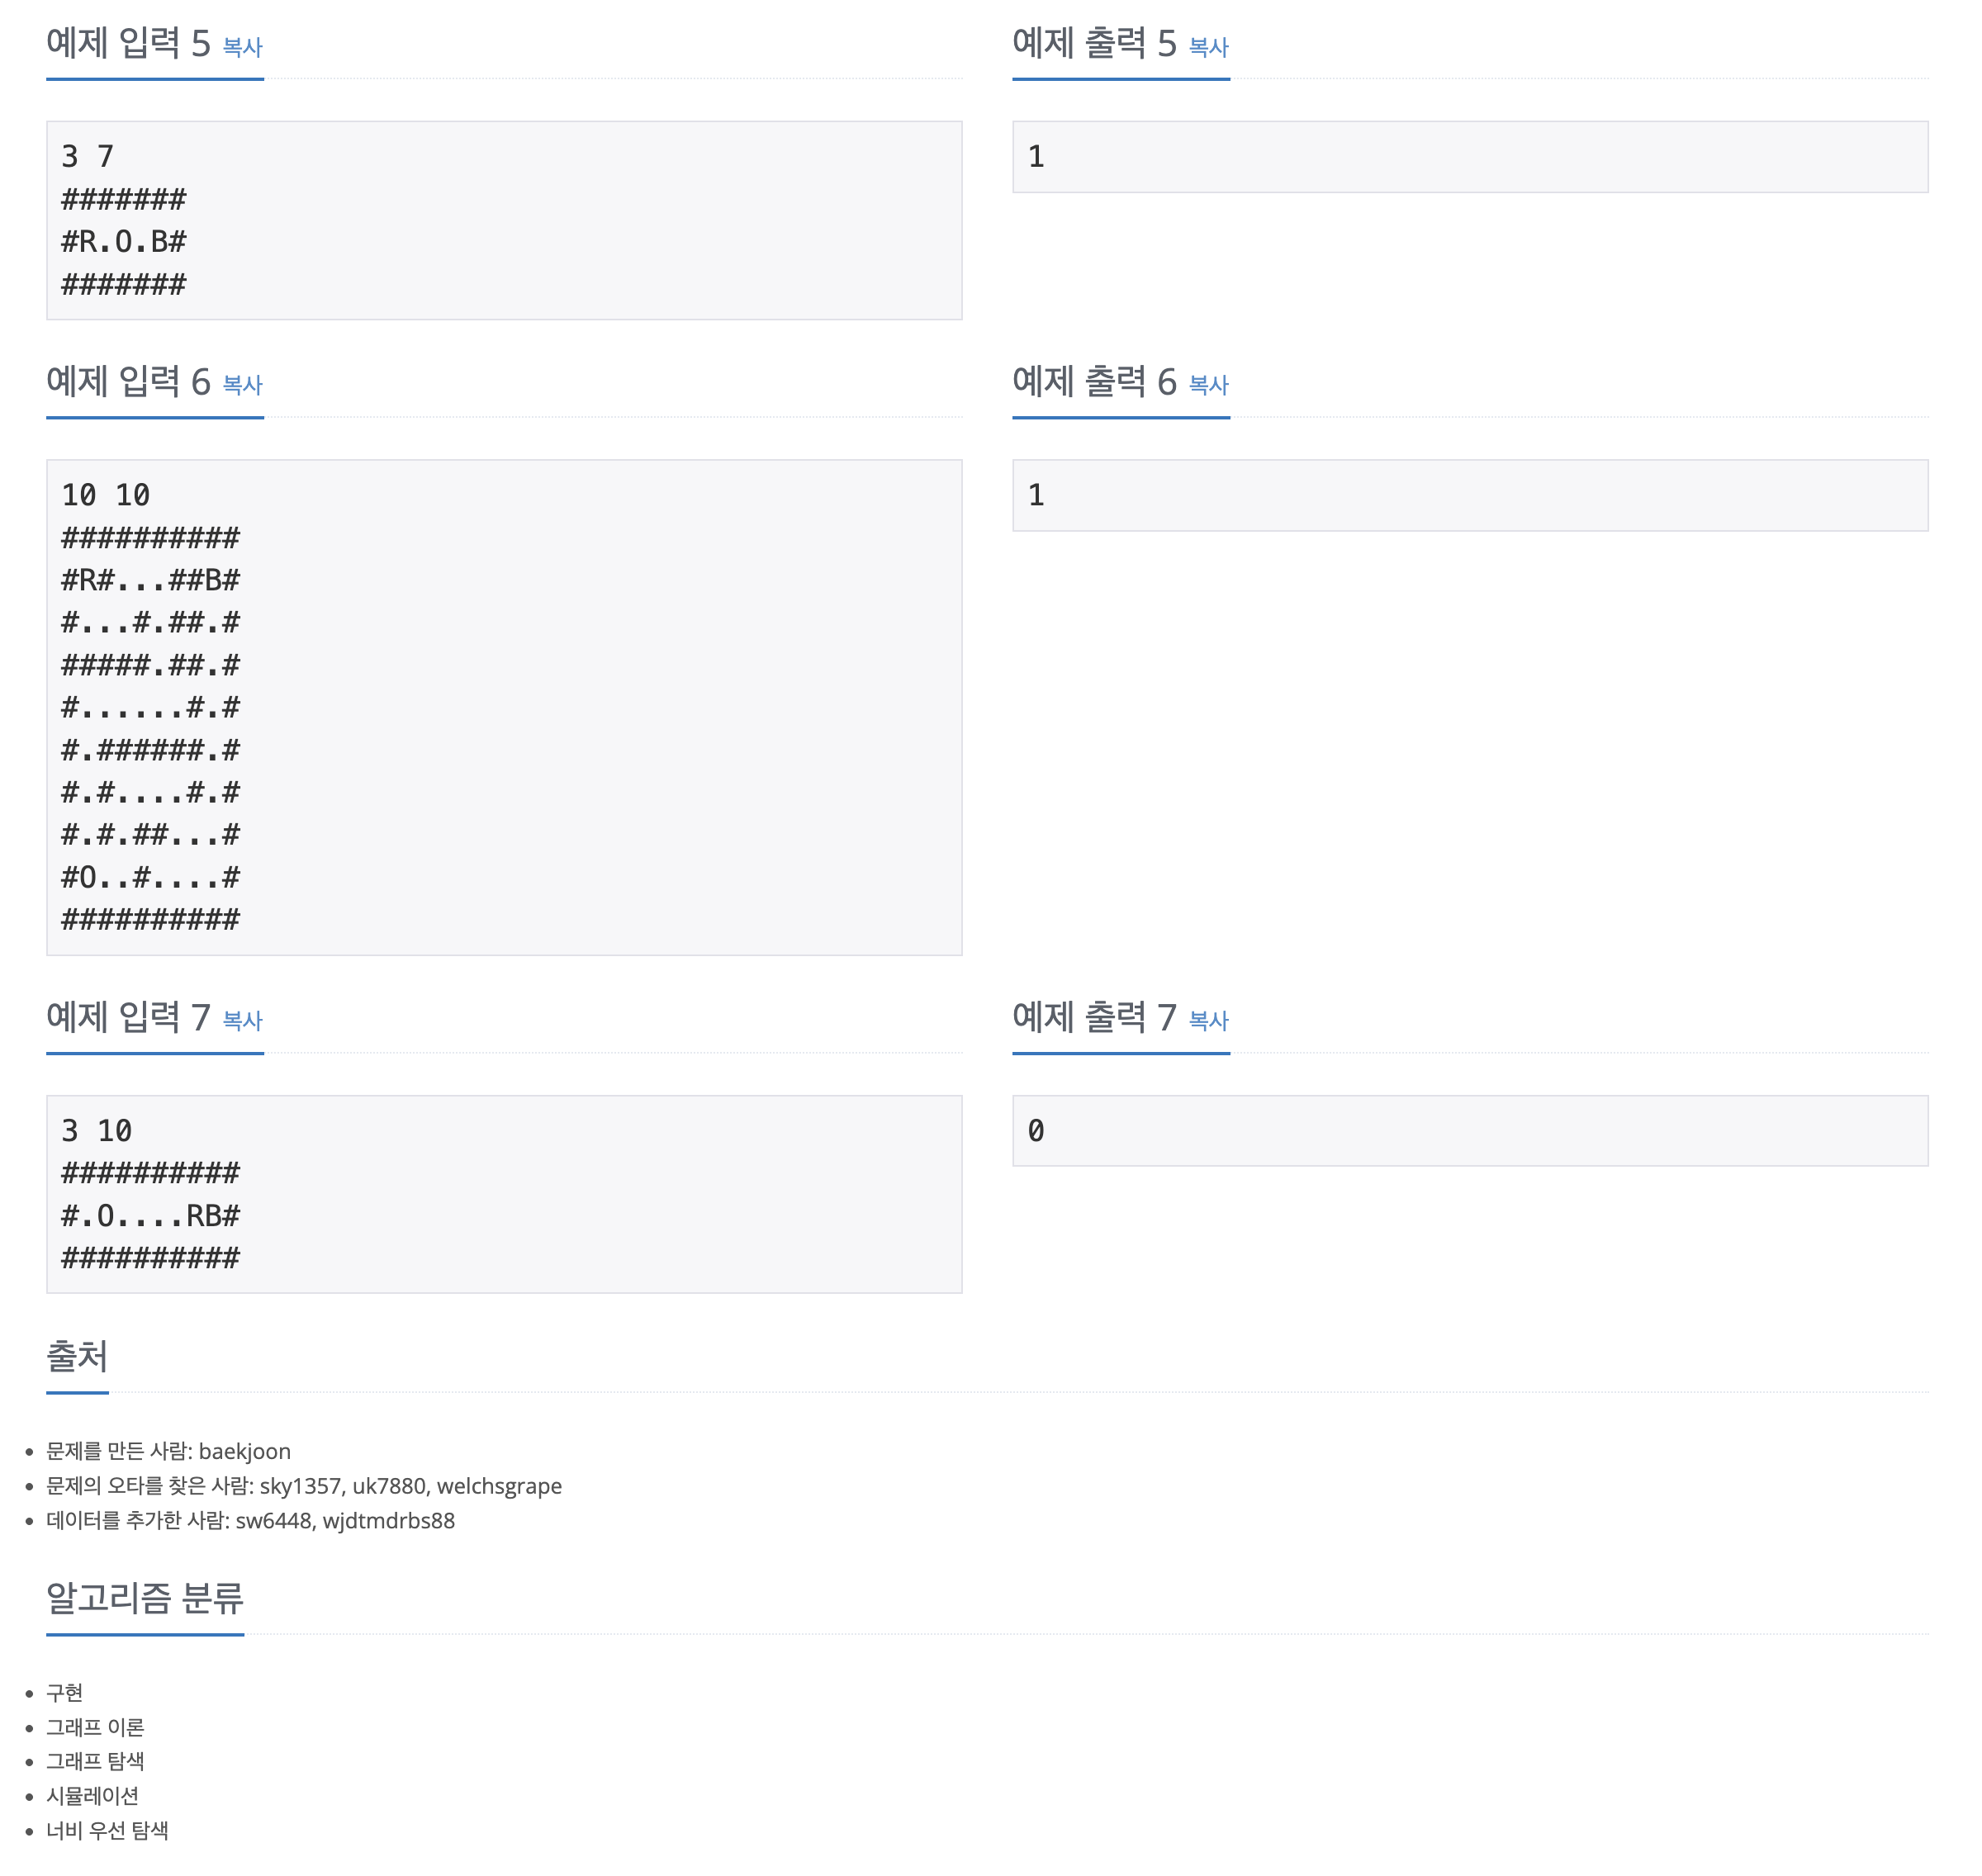Click the 출처 section heading
The width and height of the screenshot is (1982, 1876).
[x=77, y=1357]
